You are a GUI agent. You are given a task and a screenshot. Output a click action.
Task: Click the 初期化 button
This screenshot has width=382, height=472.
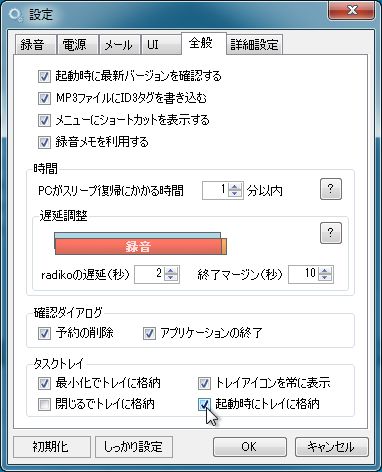51,447
